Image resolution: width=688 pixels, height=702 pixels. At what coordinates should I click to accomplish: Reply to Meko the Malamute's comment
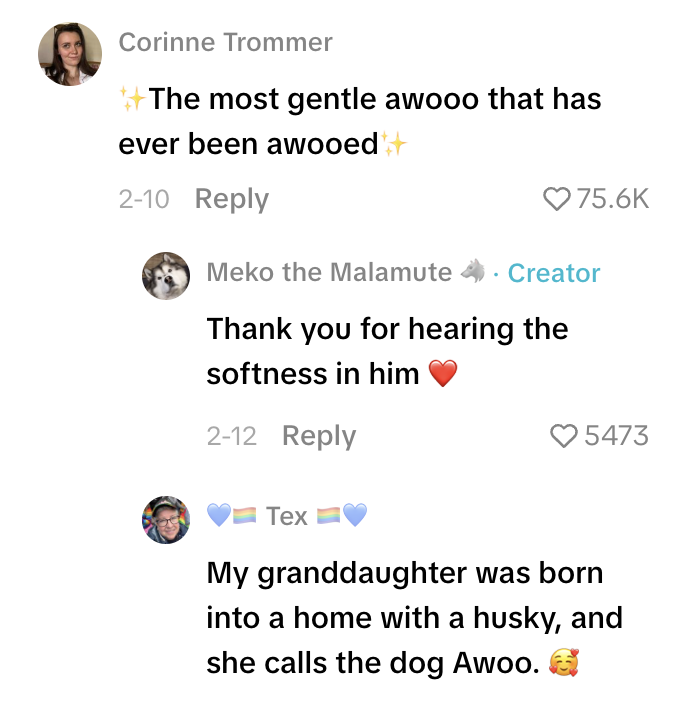pos(318,436)
